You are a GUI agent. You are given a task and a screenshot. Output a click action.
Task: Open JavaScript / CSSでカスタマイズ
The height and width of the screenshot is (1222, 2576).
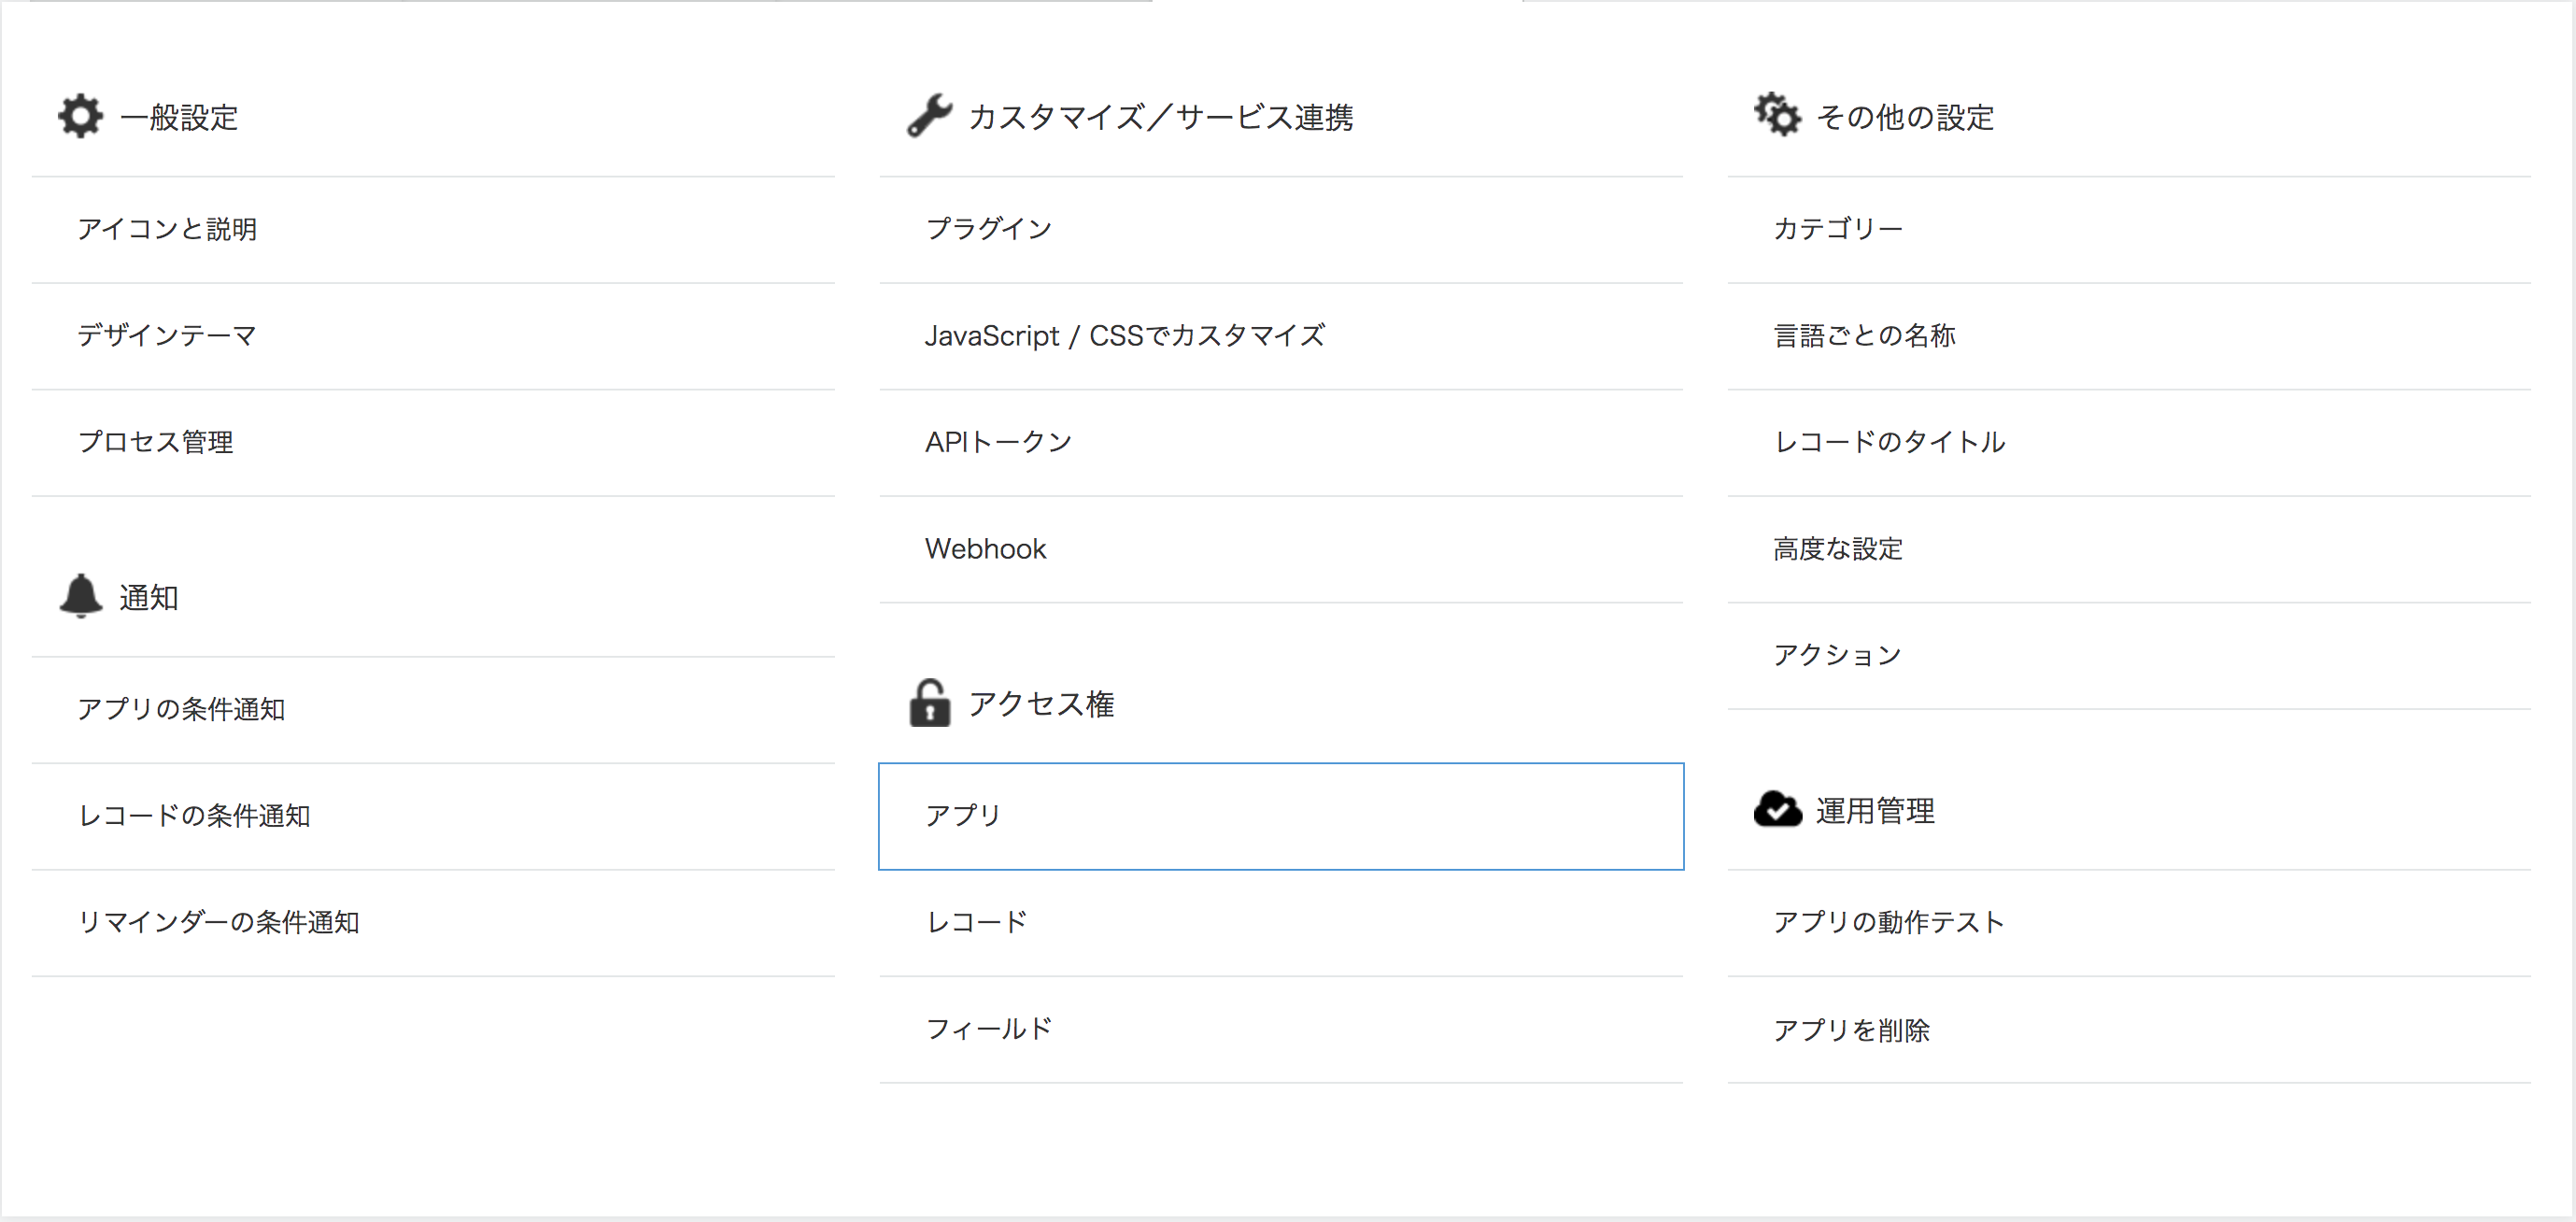(1281, 336)
